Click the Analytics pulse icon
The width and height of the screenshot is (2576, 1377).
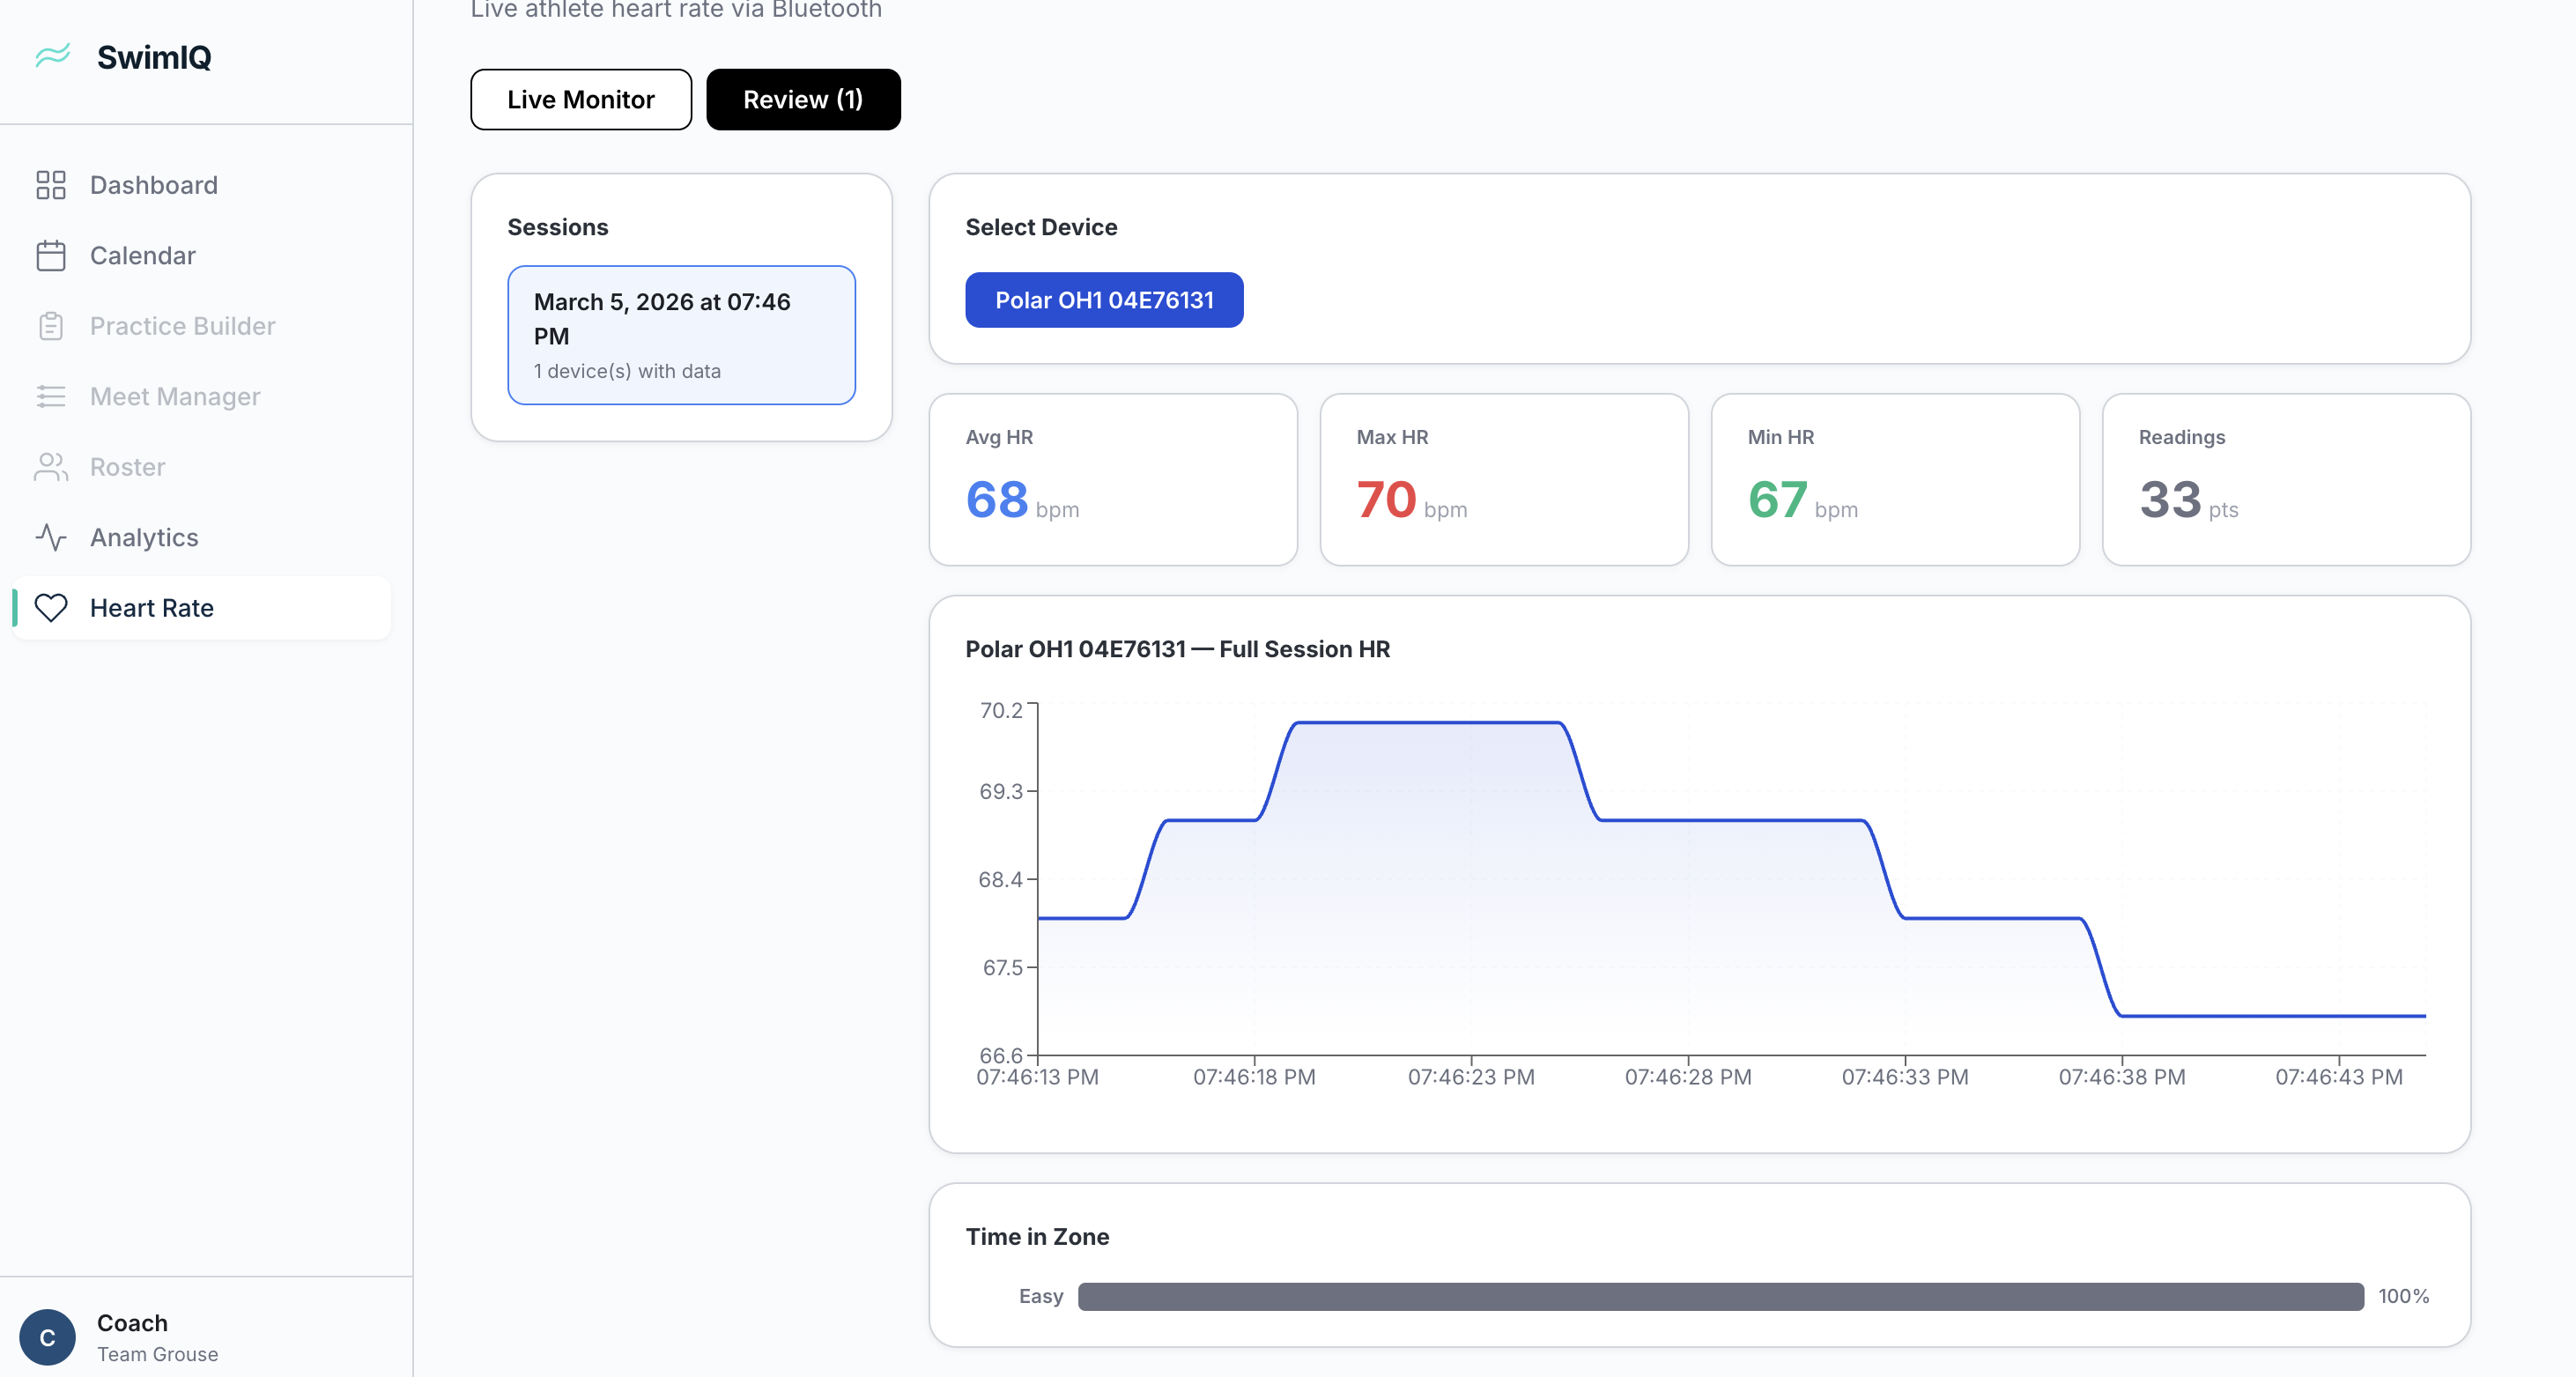point(50,538)
